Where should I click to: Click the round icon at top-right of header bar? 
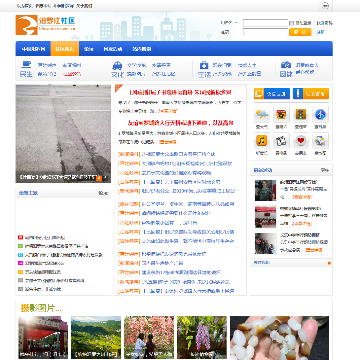pos(326,5)
